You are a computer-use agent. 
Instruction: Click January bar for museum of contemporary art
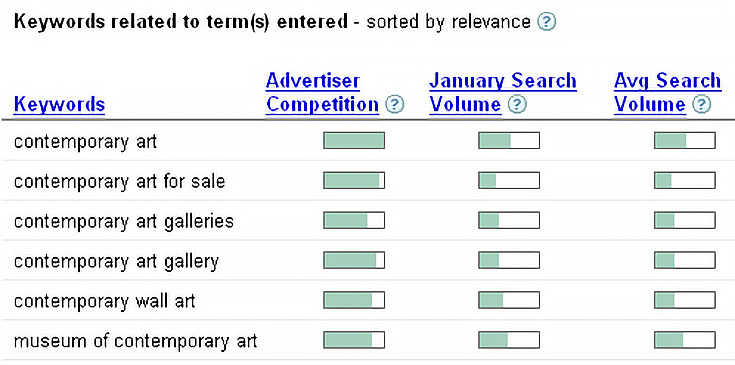point(509,340)
